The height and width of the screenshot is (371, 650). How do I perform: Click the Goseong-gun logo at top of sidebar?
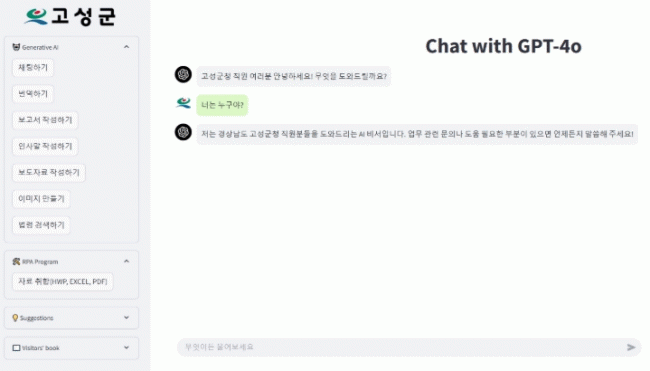click(x=70, y=17)
